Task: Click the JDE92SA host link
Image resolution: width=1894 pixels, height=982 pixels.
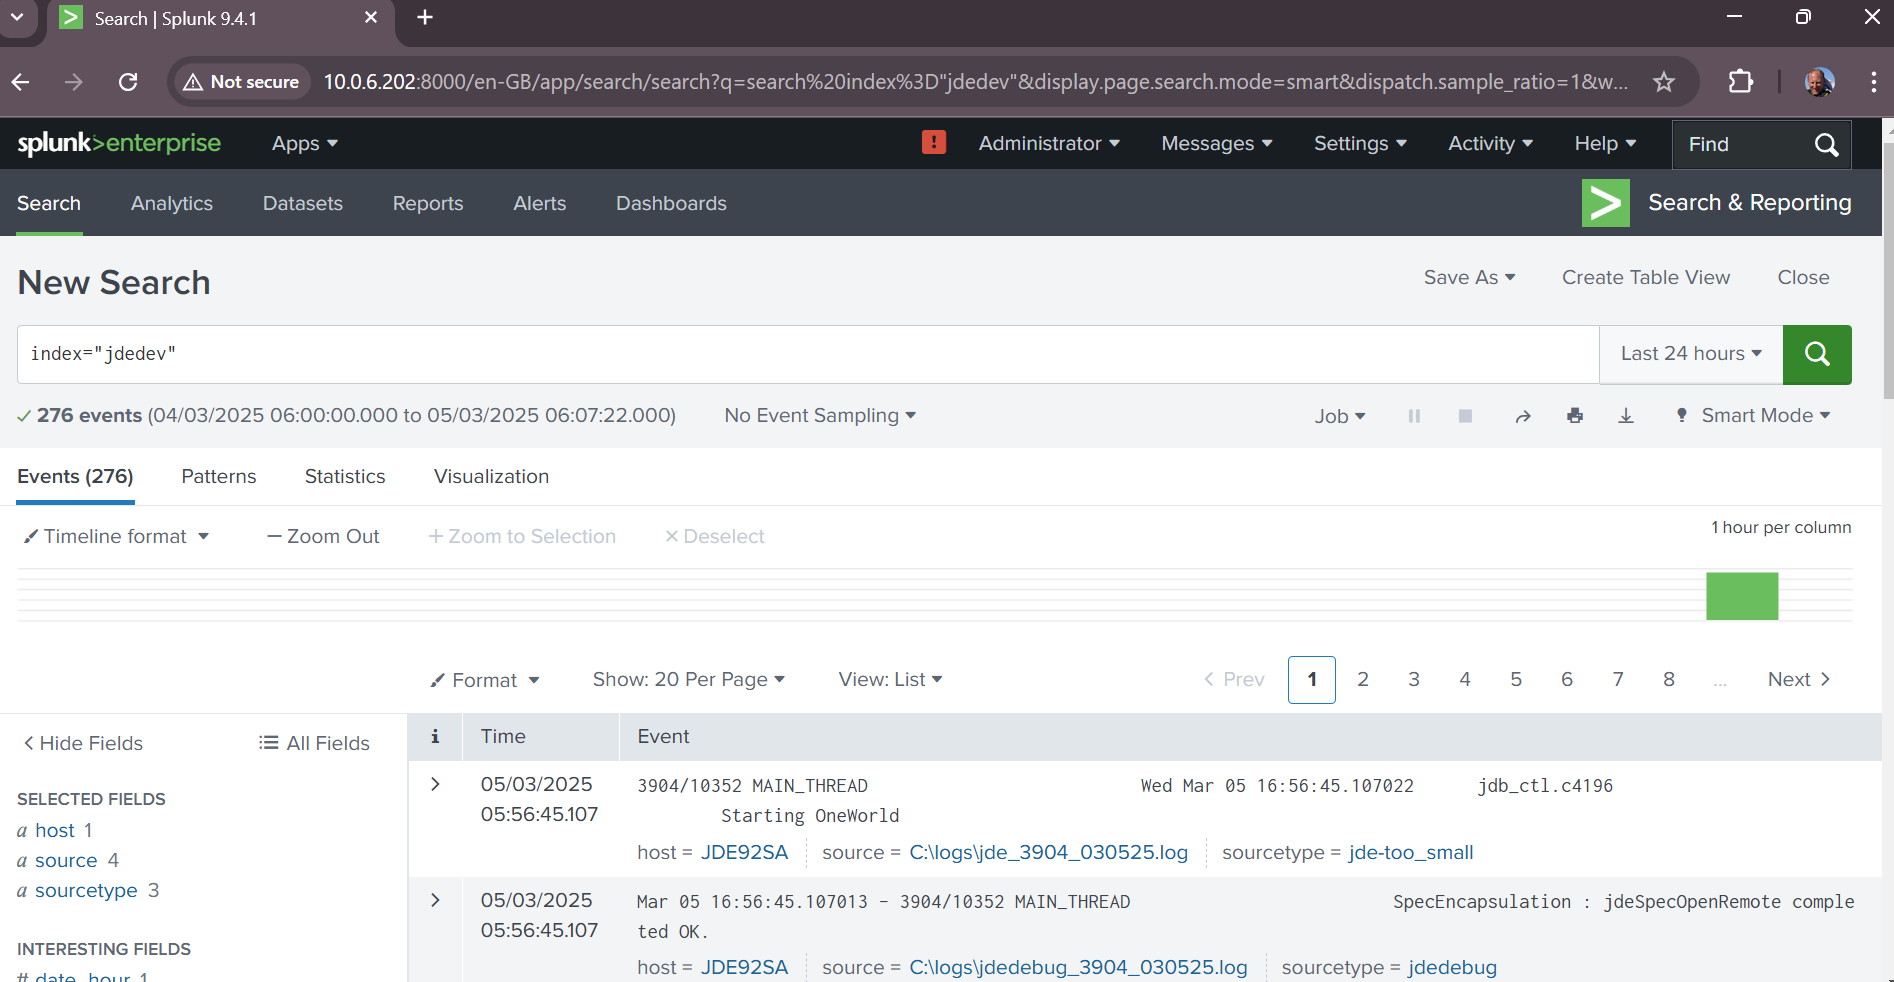Action: coord(744,852)
